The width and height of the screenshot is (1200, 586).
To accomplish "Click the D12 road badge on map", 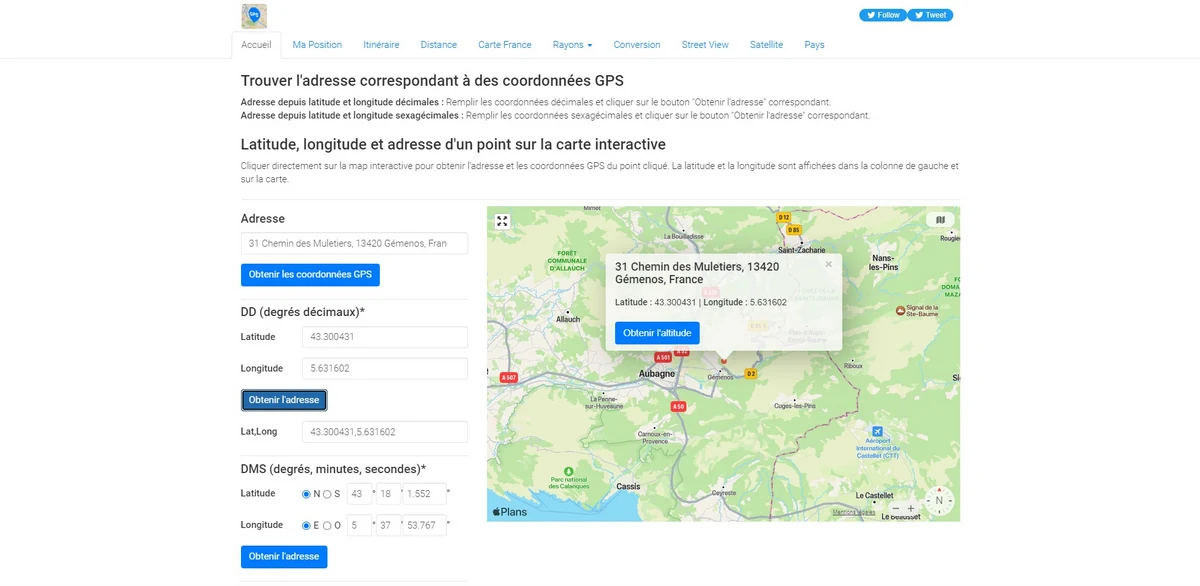I will coord(784,217).
